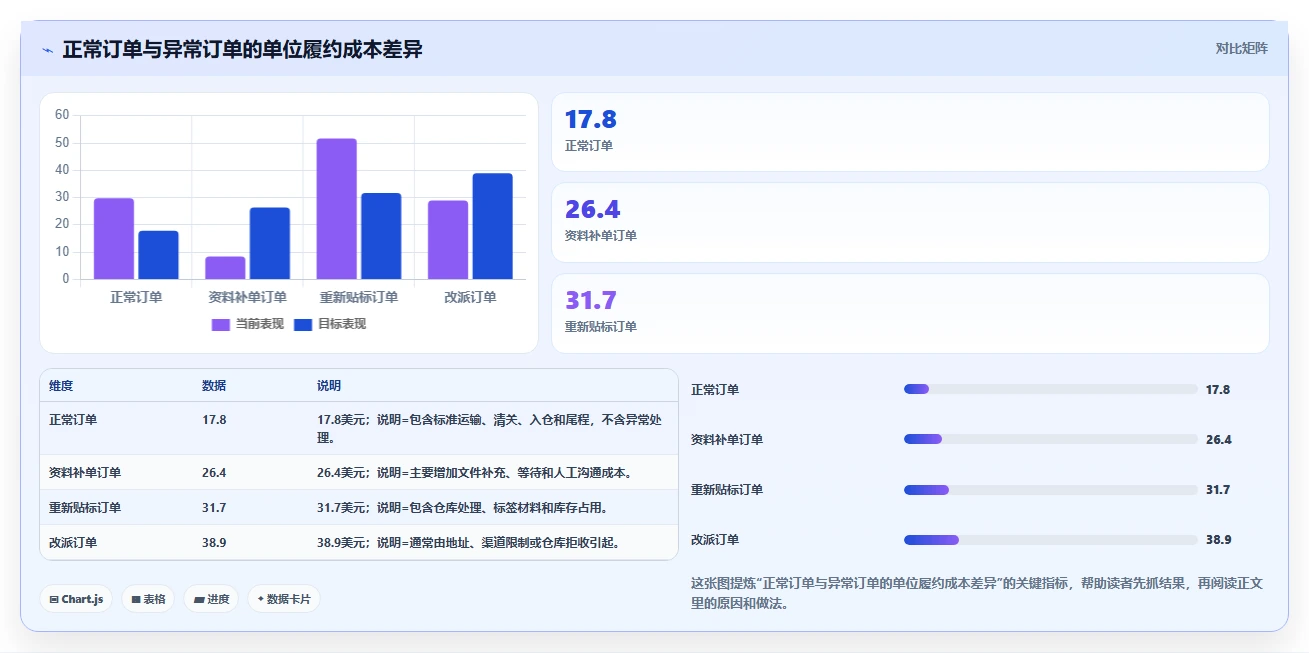Toggle the 当前表现 legend swatch

(x=221, y=324)
